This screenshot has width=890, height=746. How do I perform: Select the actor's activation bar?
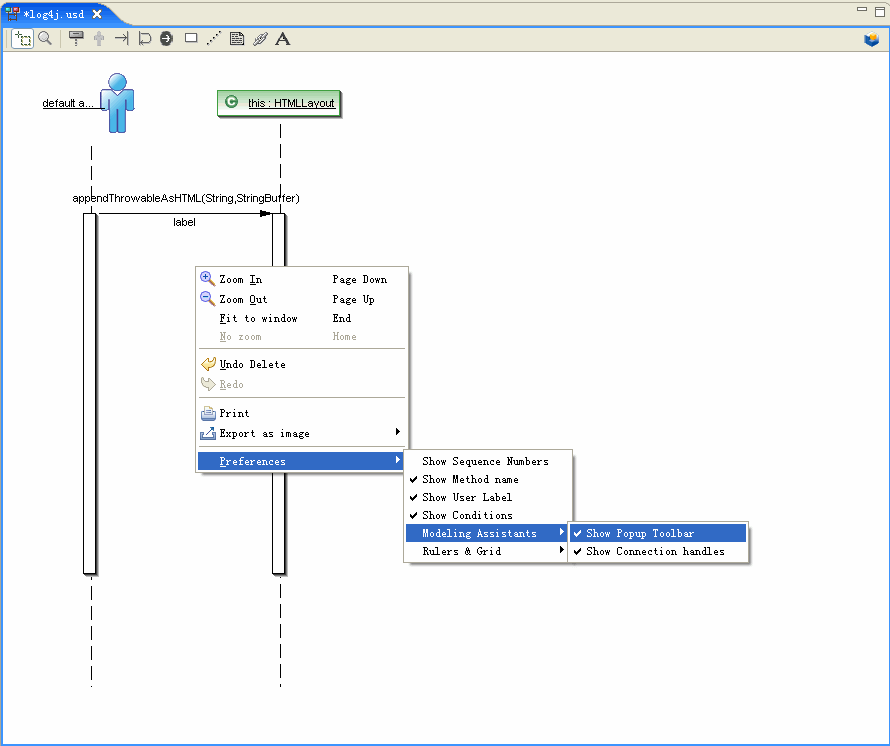pyautogui.click(x=90, y=393)
